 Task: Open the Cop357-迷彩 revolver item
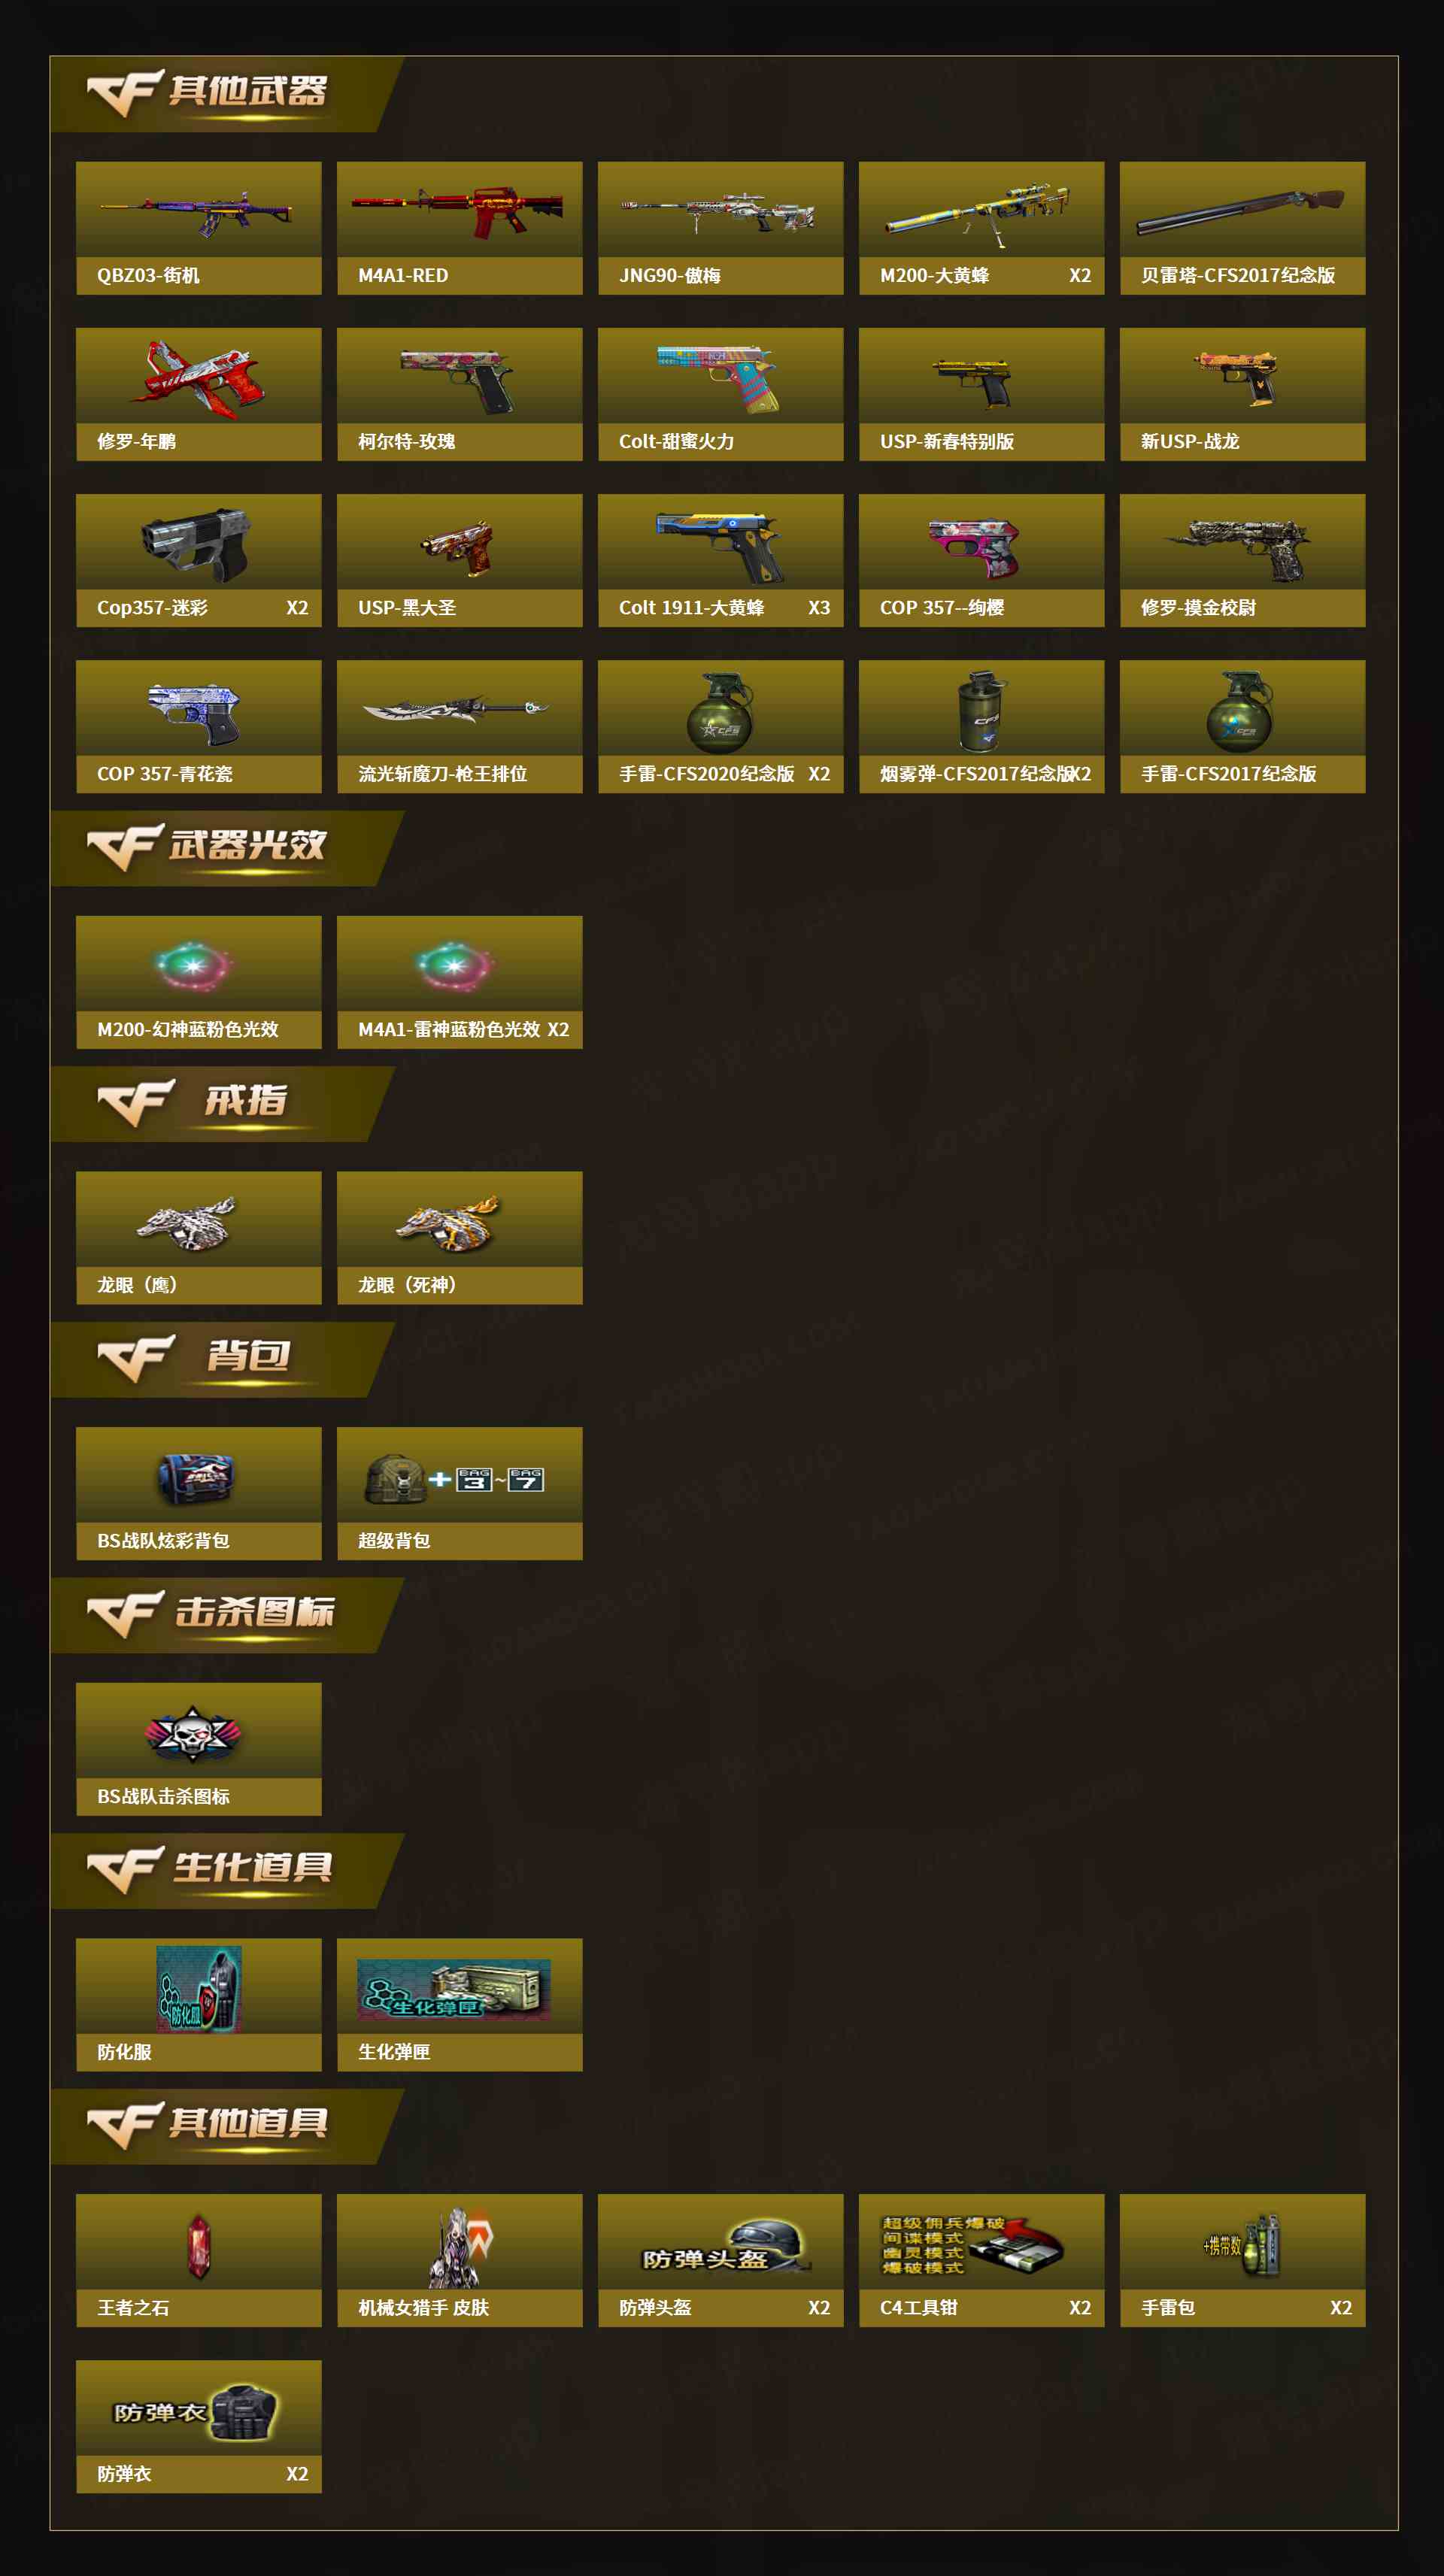click(x=198, y=560)
